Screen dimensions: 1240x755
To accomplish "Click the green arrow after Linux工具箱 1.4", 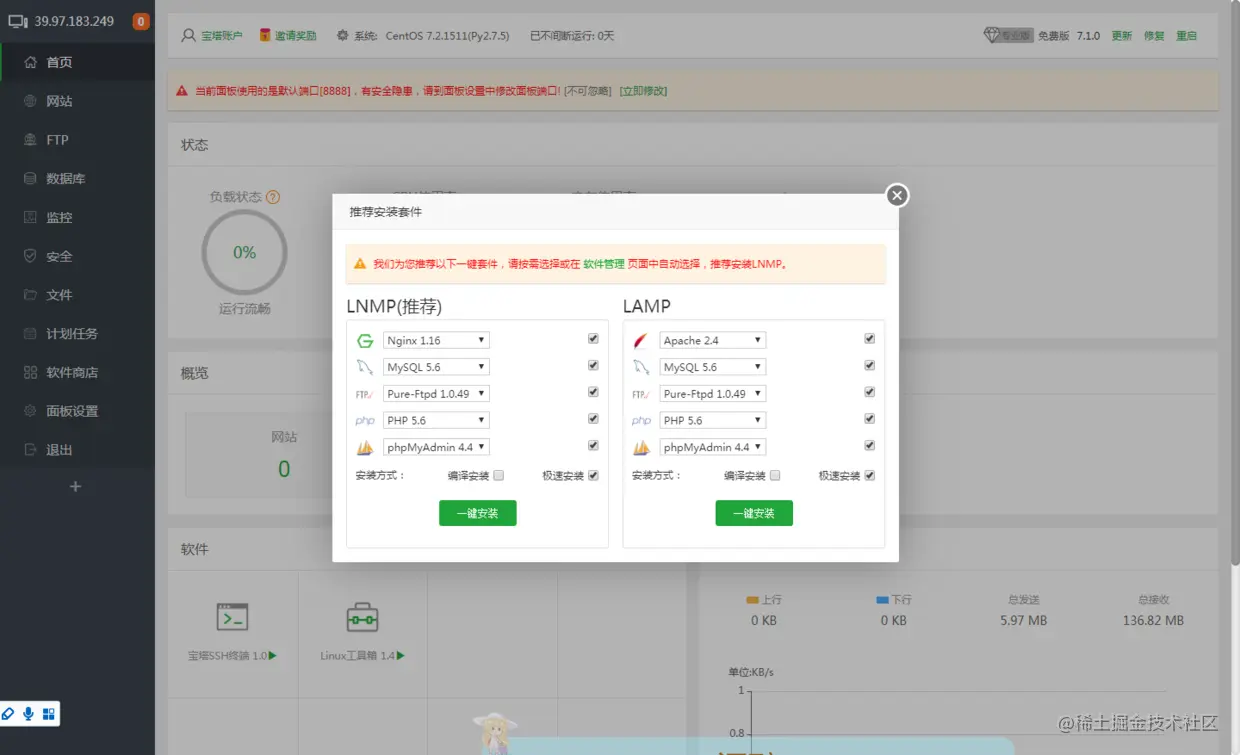I will (x=401, y=656).
